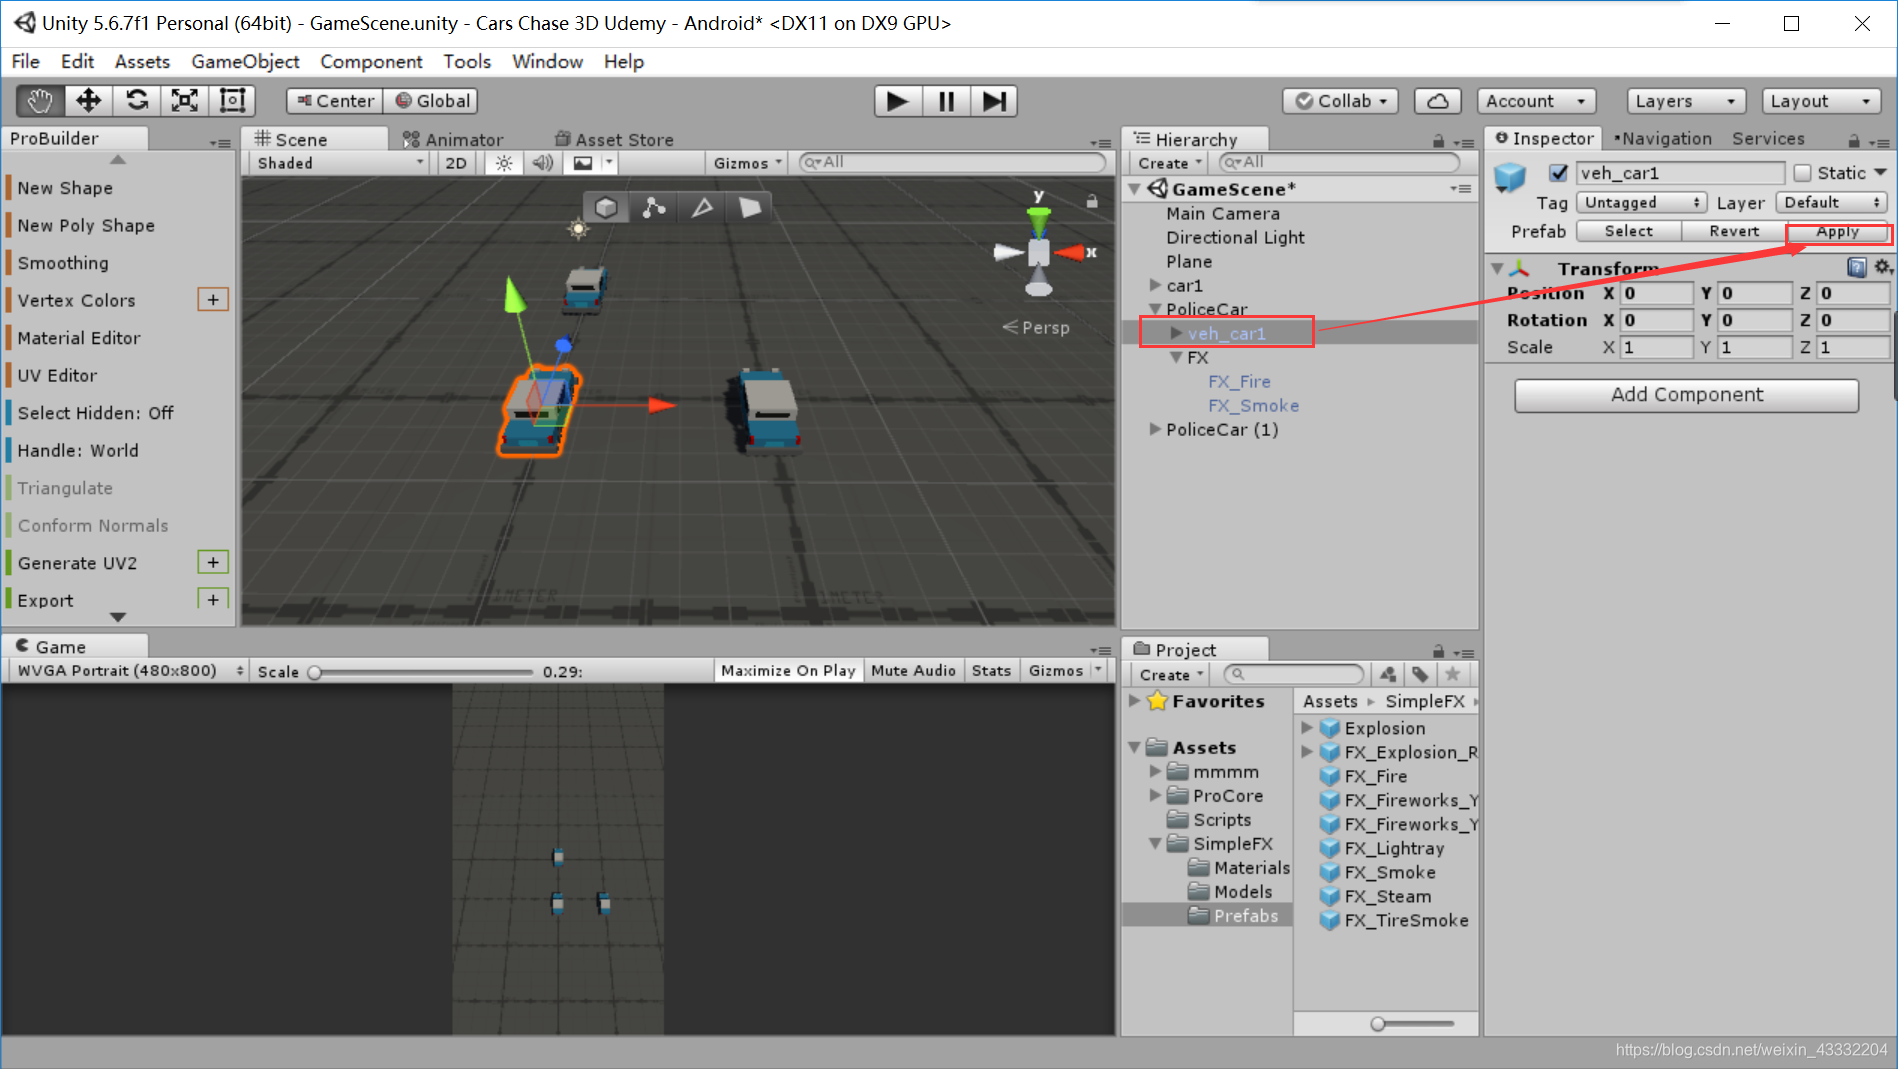The image size is (1898, 1069).
Task: Toggle Center pivot mode
Action: [x=335, y=101]
